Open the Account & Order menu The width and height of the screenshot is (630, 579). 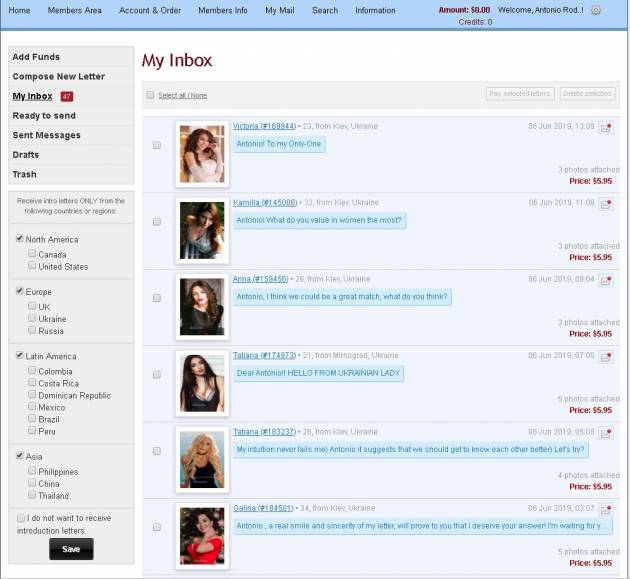click(x=150, y=10)
